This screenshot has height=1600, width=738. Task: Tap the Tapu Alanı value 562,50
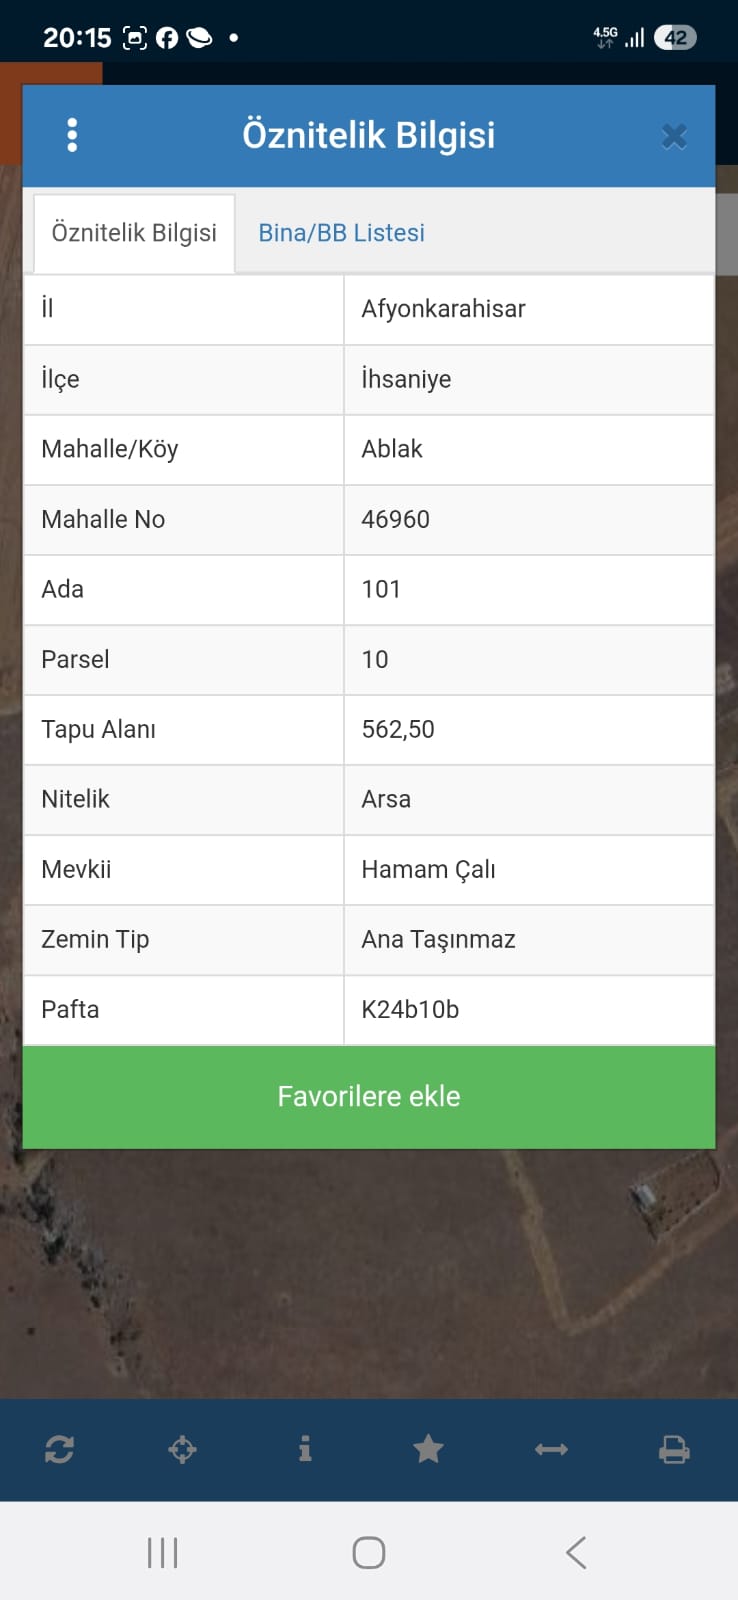coord(398,729)
